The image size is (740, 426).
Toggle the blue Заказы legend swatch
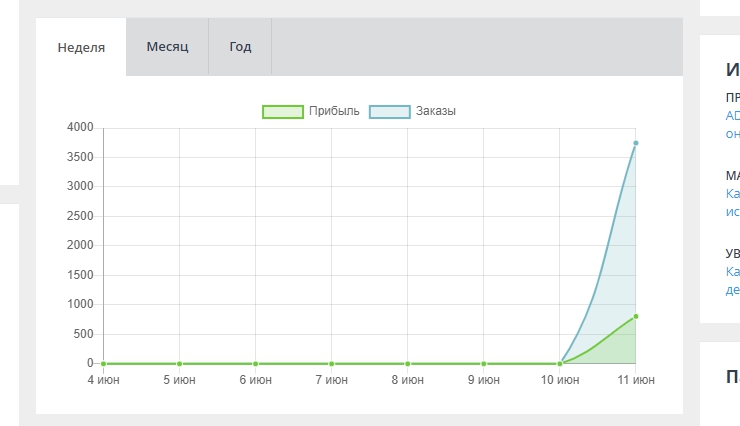tap(389, 111)
